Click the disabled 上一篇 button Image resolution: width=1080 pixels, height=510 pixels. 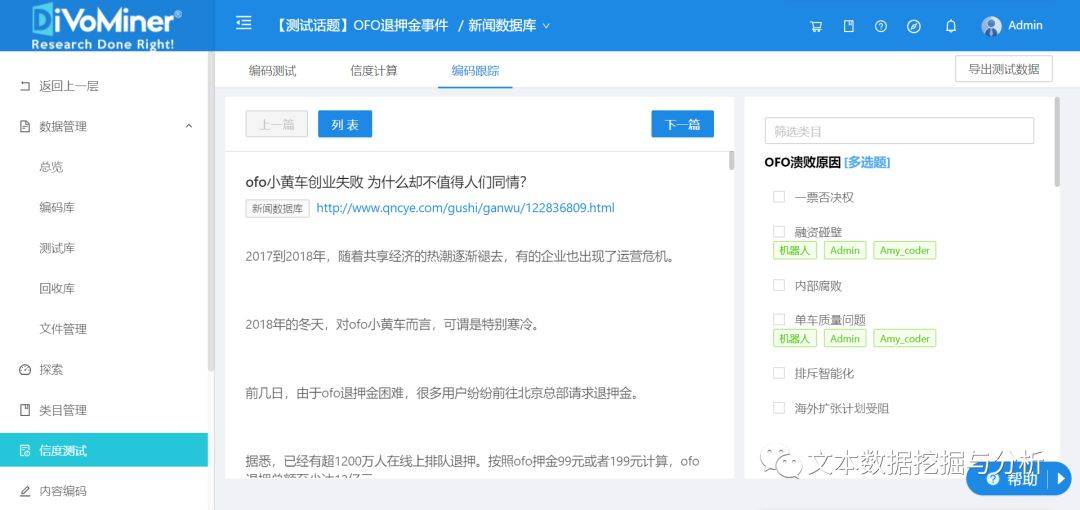pyautogui.click(x=277, y=124)
